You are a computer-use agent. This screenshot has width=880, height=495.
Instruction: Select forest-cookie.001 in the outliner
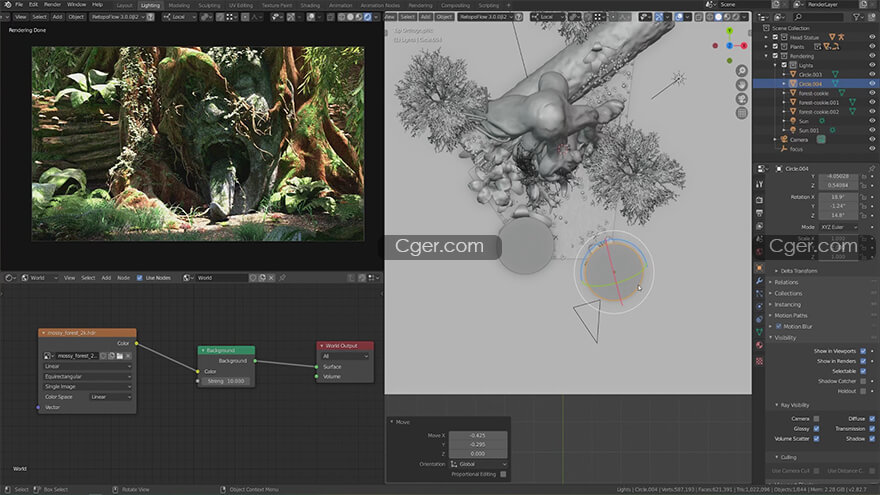pos(819,102)
